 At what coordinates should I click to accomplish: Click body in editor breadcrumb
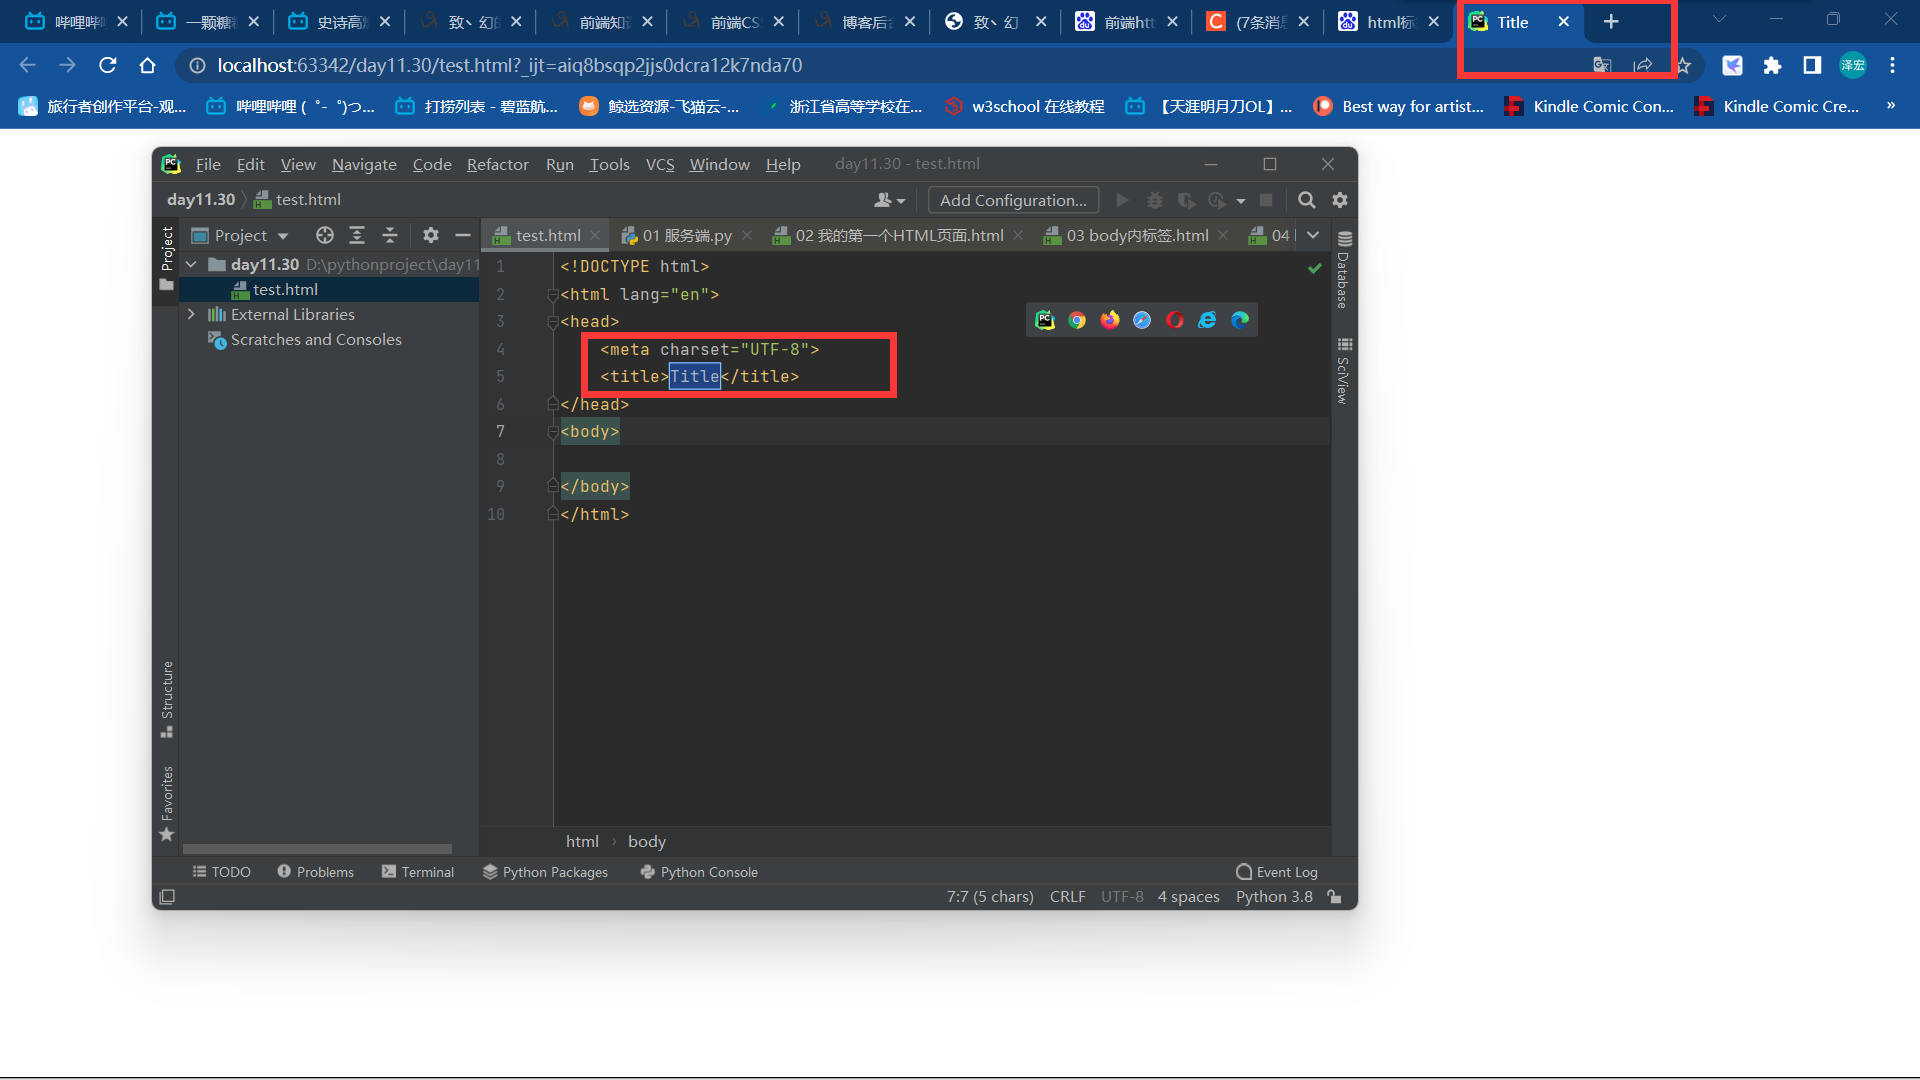tap(646, 842)
